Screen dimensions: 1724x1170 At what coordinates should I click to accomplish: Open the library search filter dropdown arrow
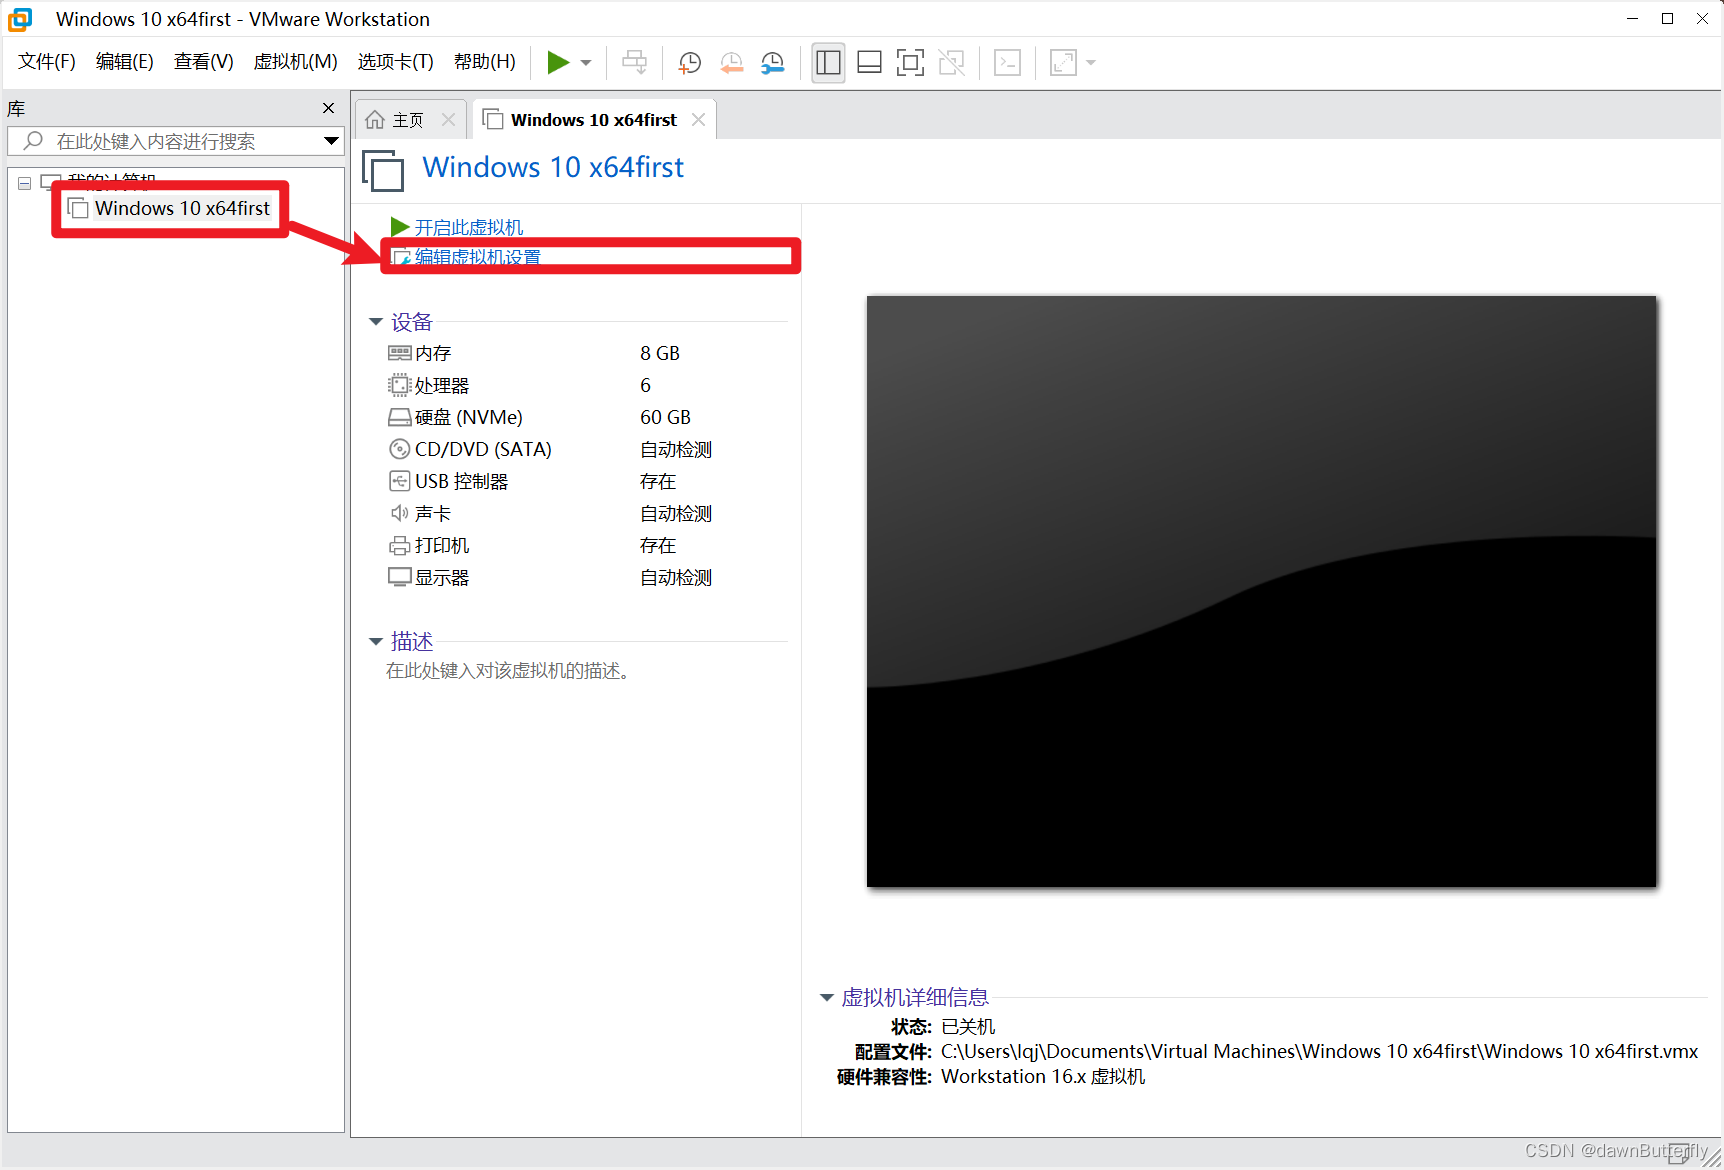point(331,141)
